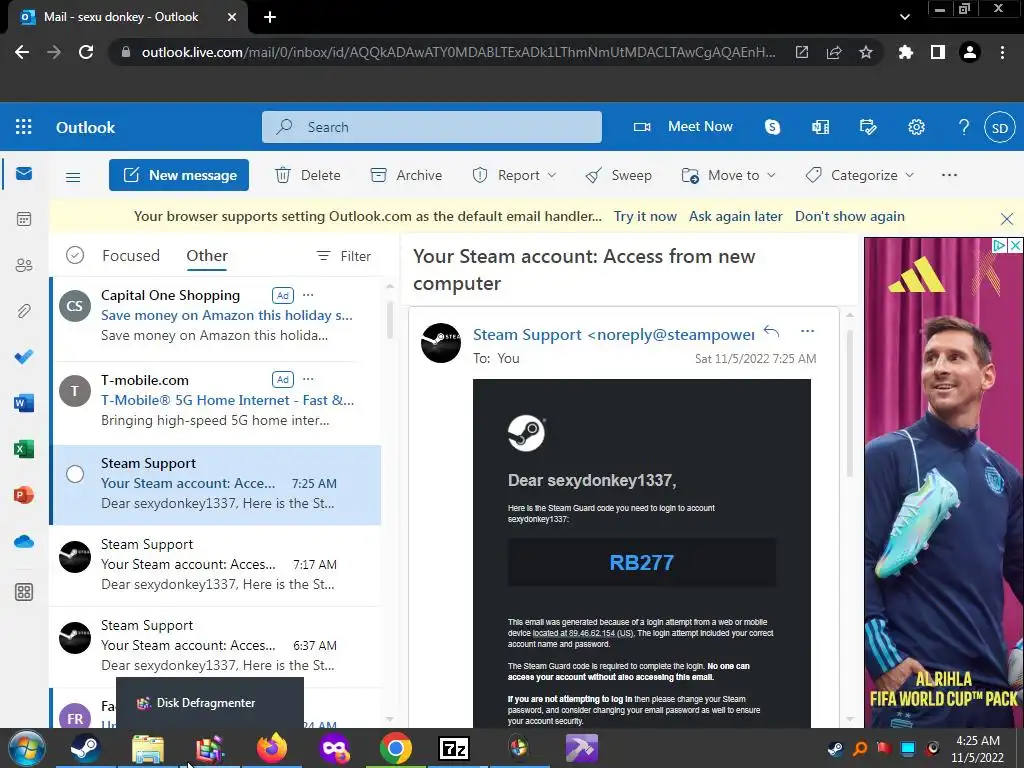Screen dimensions: 1024x768
Task: Open a new browser tab
Action: [270, 17]
